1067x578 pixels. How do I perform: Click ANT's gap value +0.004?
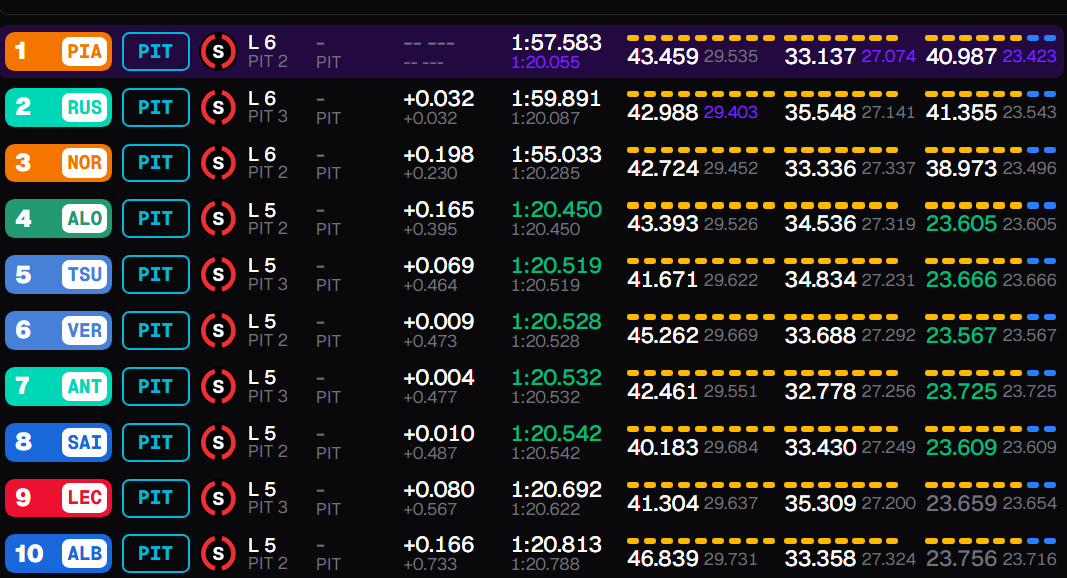pos(439,377)
